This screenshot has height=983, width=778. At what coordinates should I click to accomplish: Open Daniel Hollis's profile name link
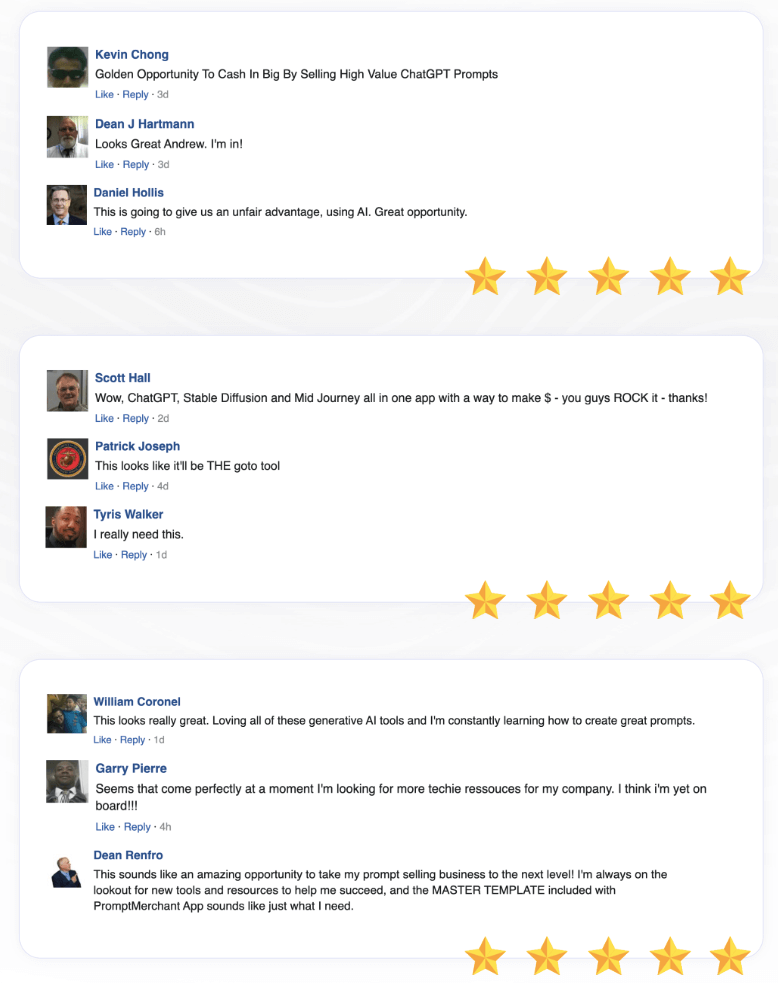129,192
